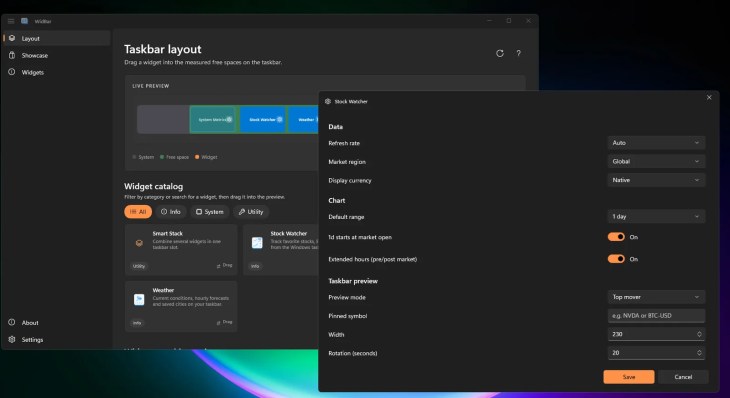Click the WidBar app icon in title bar
The height and width of the screenshot is (398, 730).
(25, 21)
